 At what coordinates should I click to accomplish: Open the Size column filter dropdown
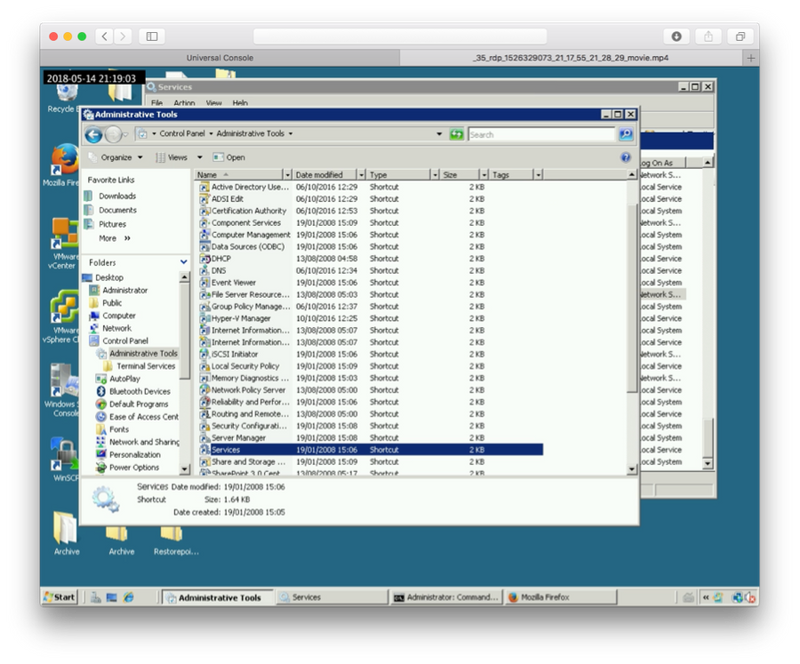click(484, 175)
